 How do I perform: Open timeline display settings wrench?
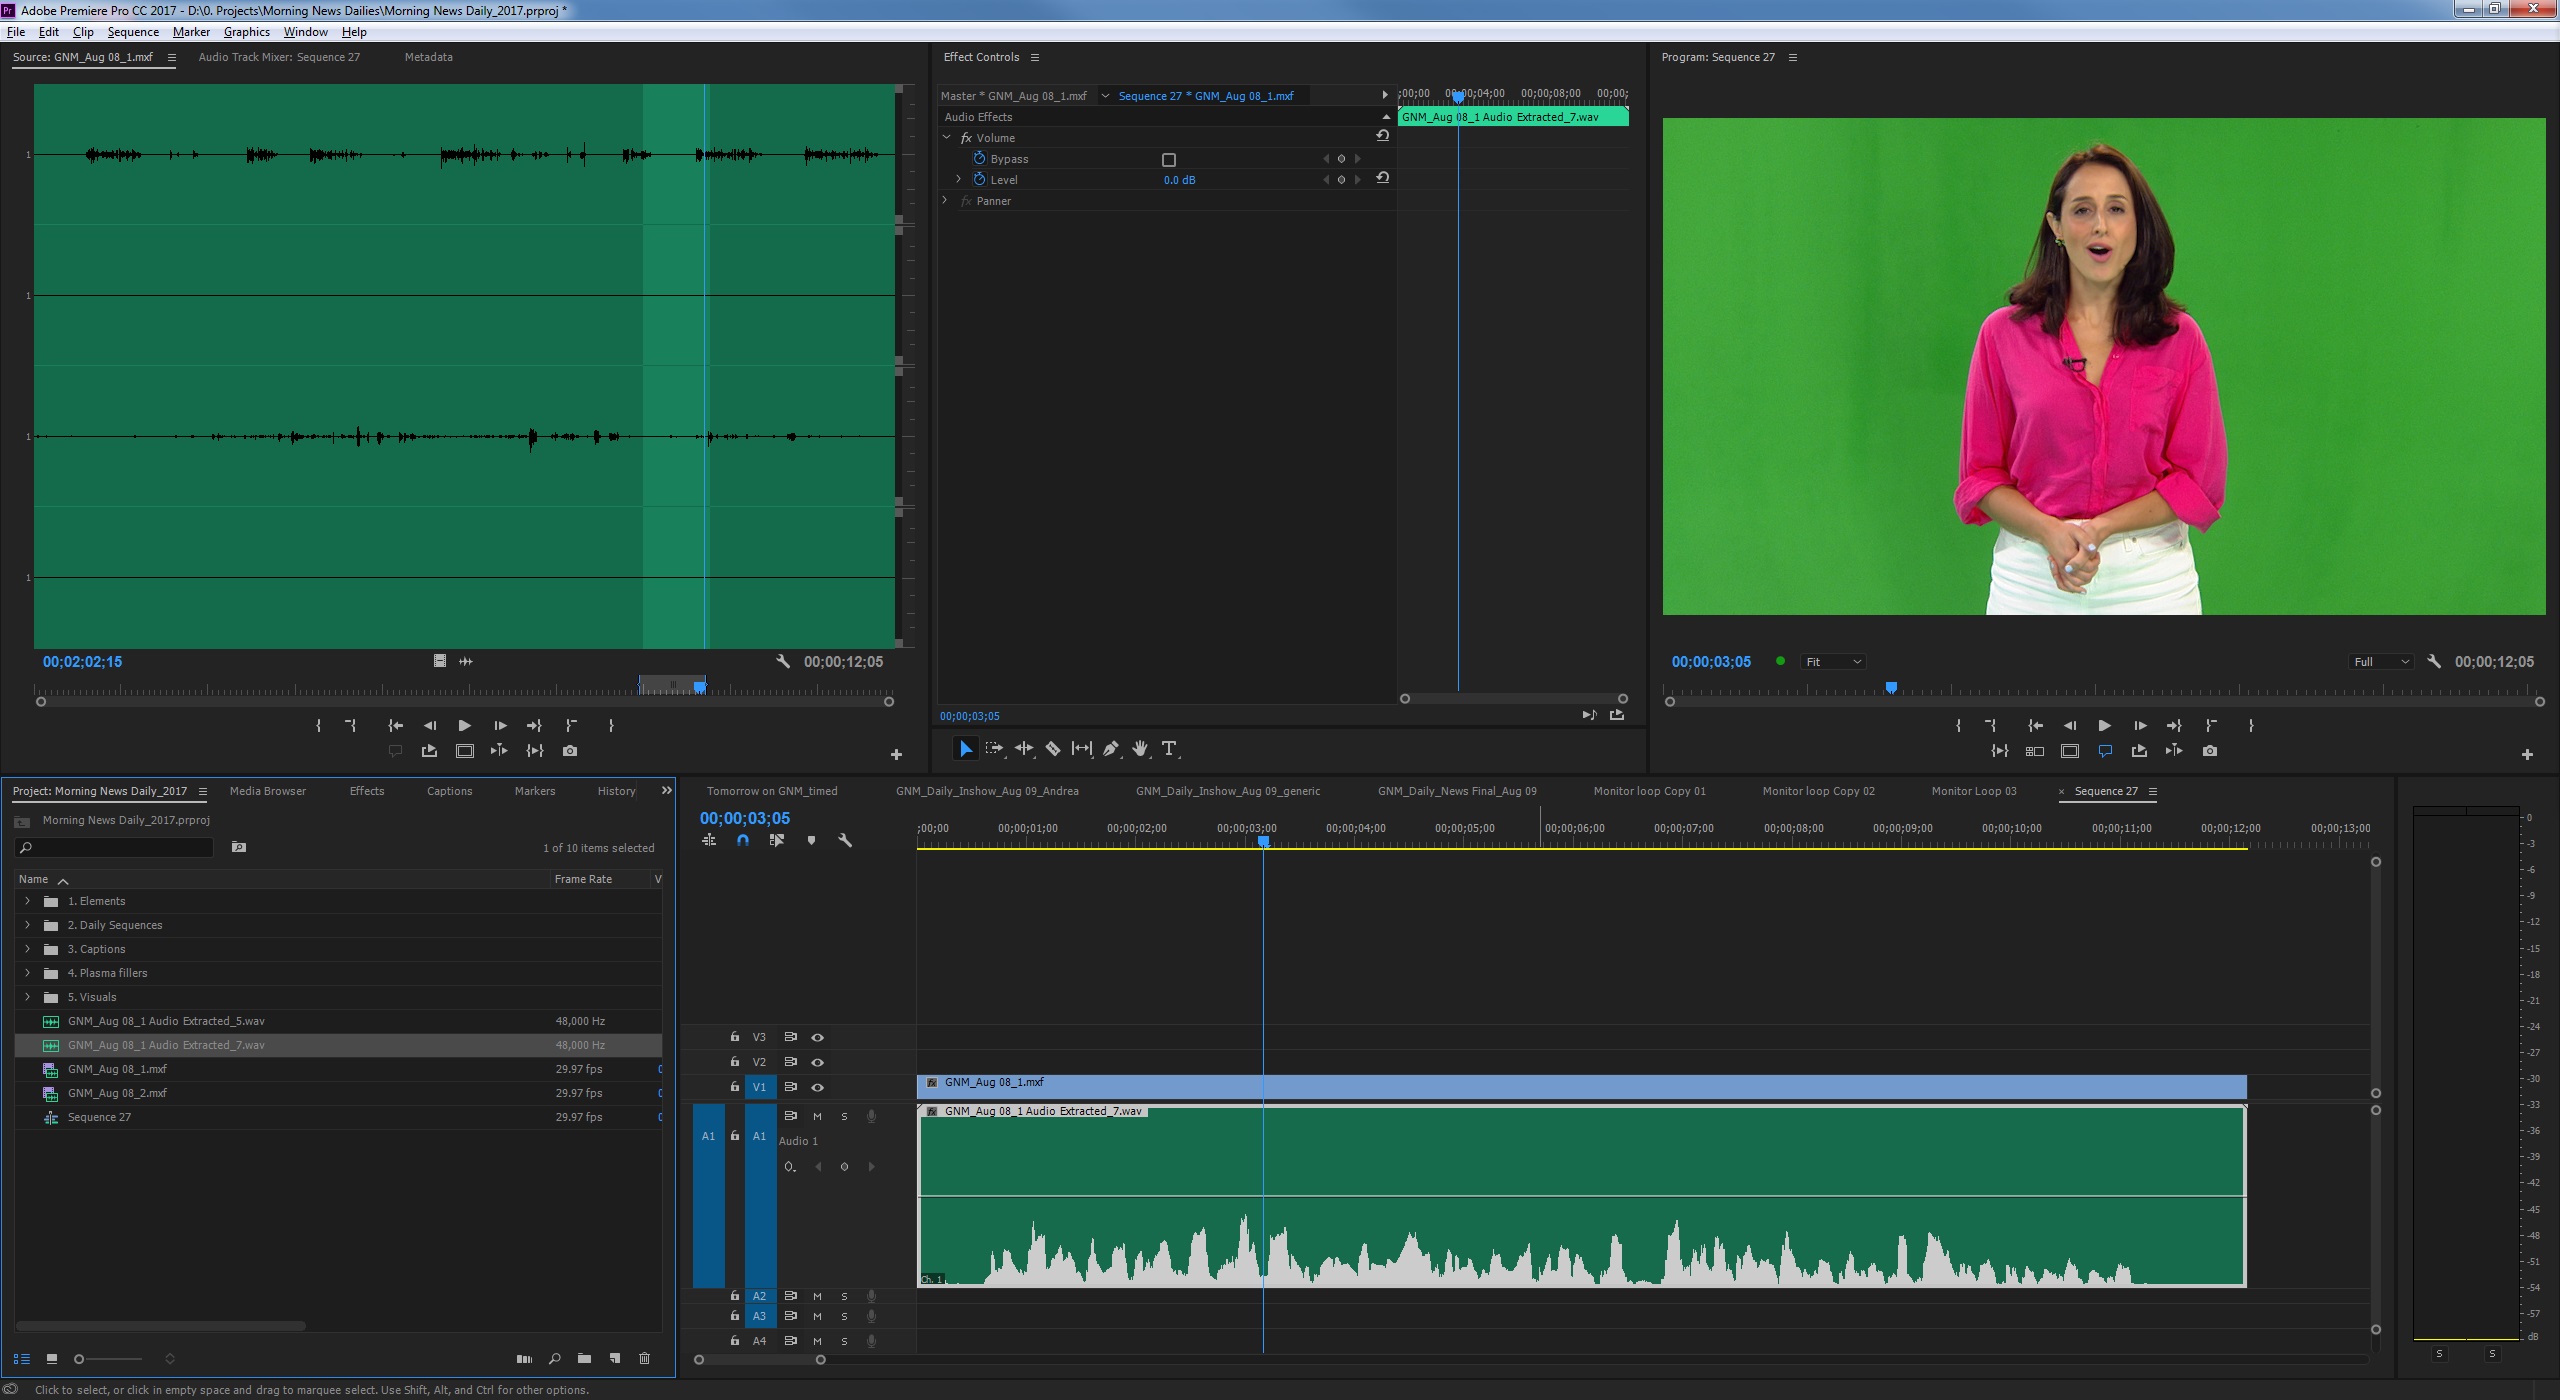click(845, 841)
